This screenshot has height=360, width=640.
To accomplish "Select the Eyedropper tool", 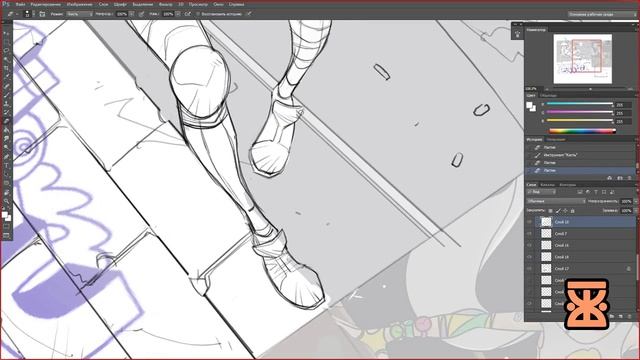I will [7, 77].
